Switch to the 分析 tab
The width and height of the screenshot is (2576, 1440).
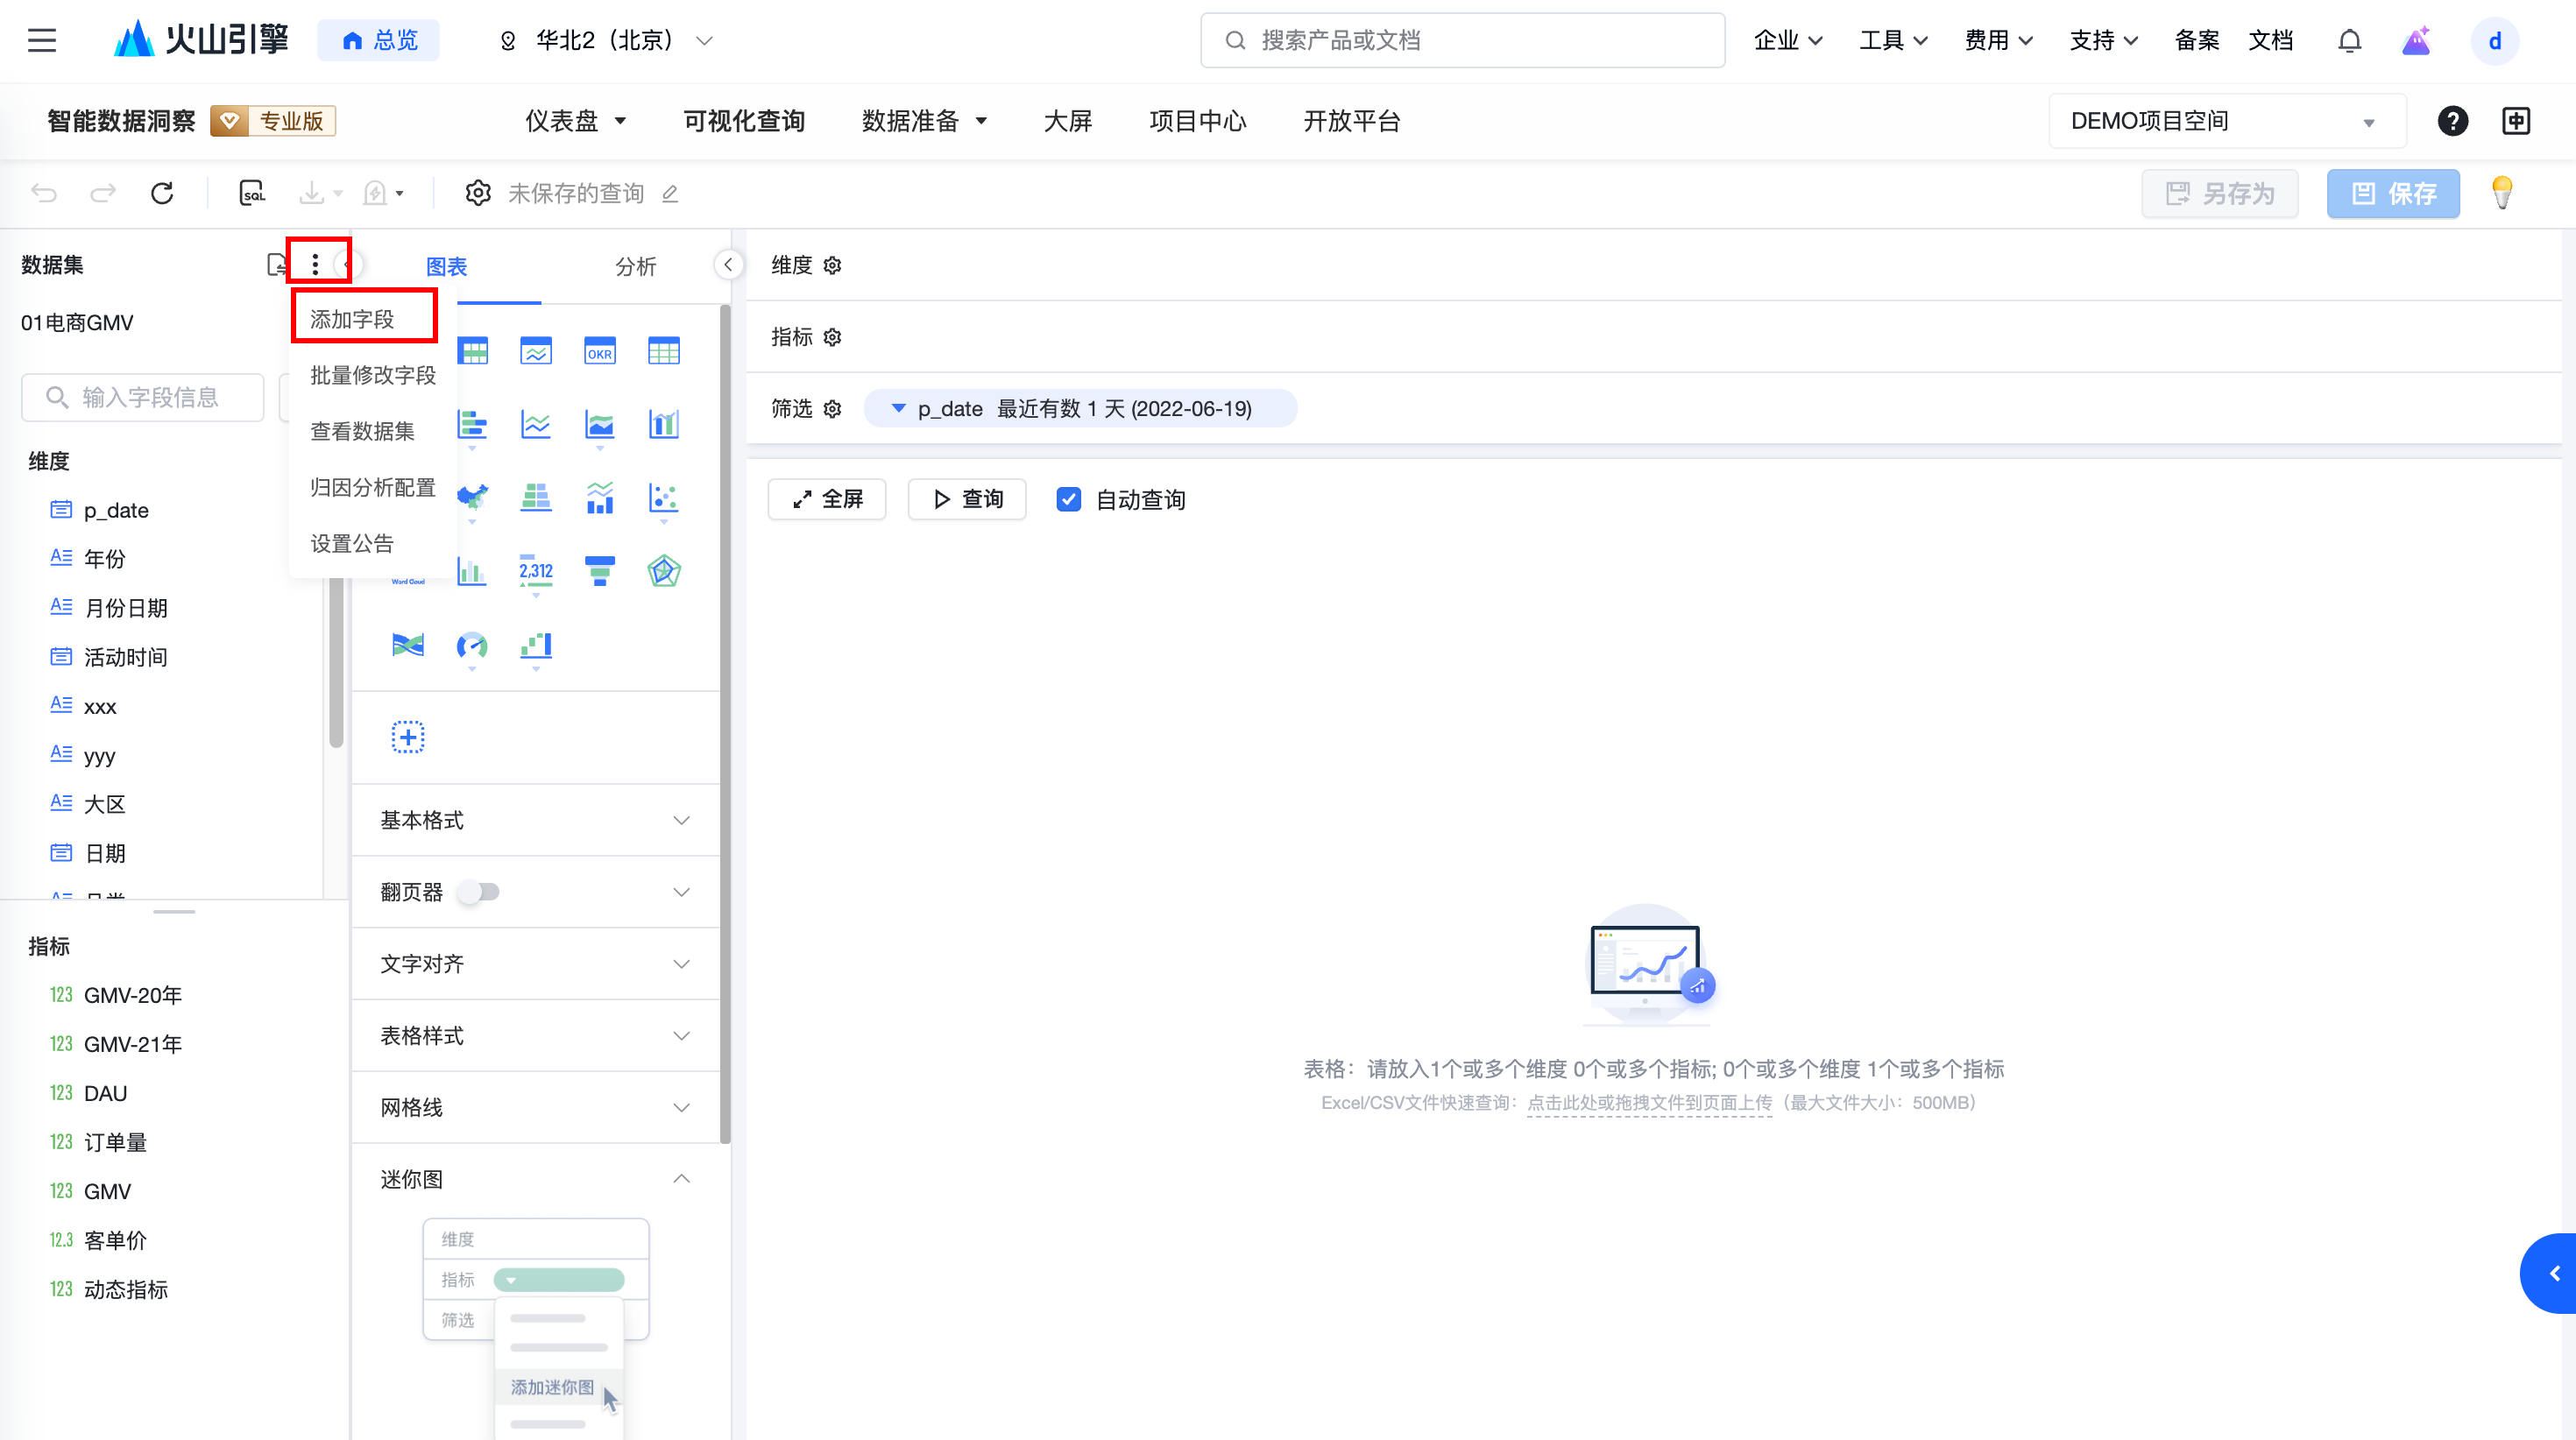pyautogui.click(x=635, y=266)
